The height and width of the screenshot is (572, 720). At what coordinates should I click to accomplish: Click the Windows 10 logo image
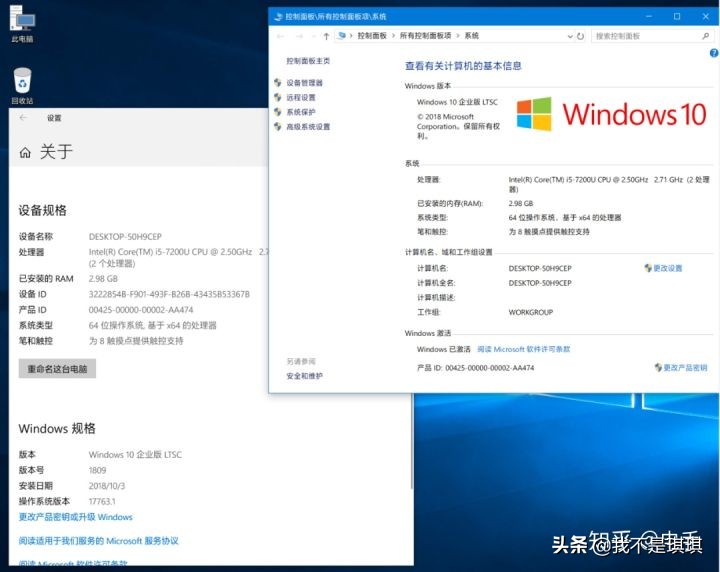click(x=611, y=114)
